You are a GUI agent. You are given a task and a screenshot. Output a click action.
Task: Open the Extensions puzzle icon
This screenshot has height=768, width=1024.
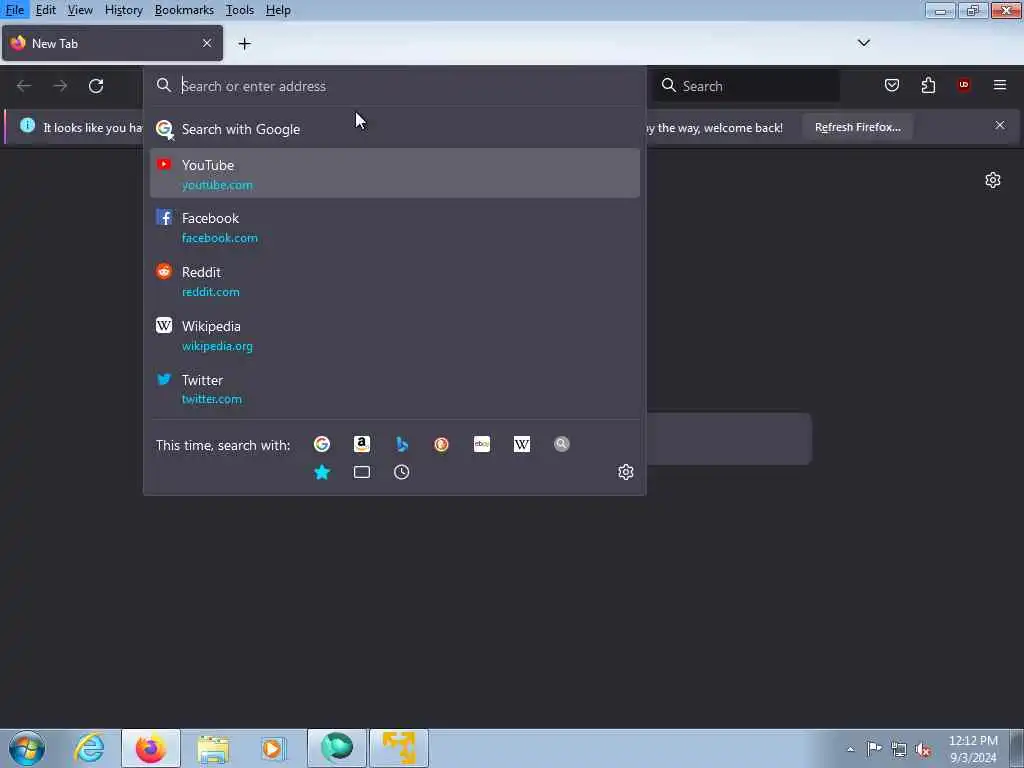(928, 85)
